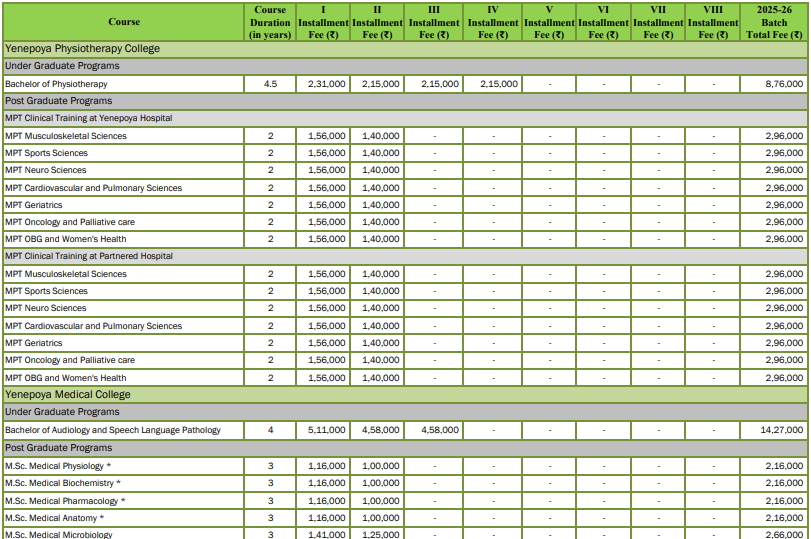
Task: Select the VIII Installment Fee header
Action: coord(713,22)
